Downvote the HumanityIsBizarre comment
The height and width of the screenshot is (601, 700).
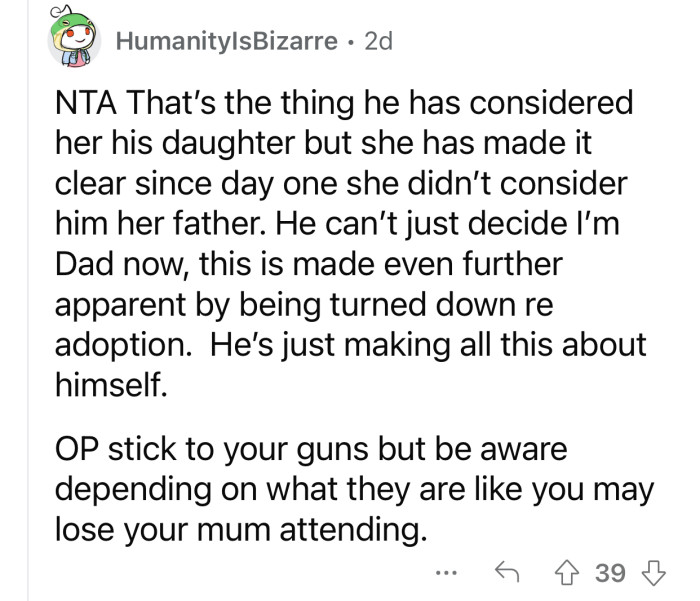(654, 573)
